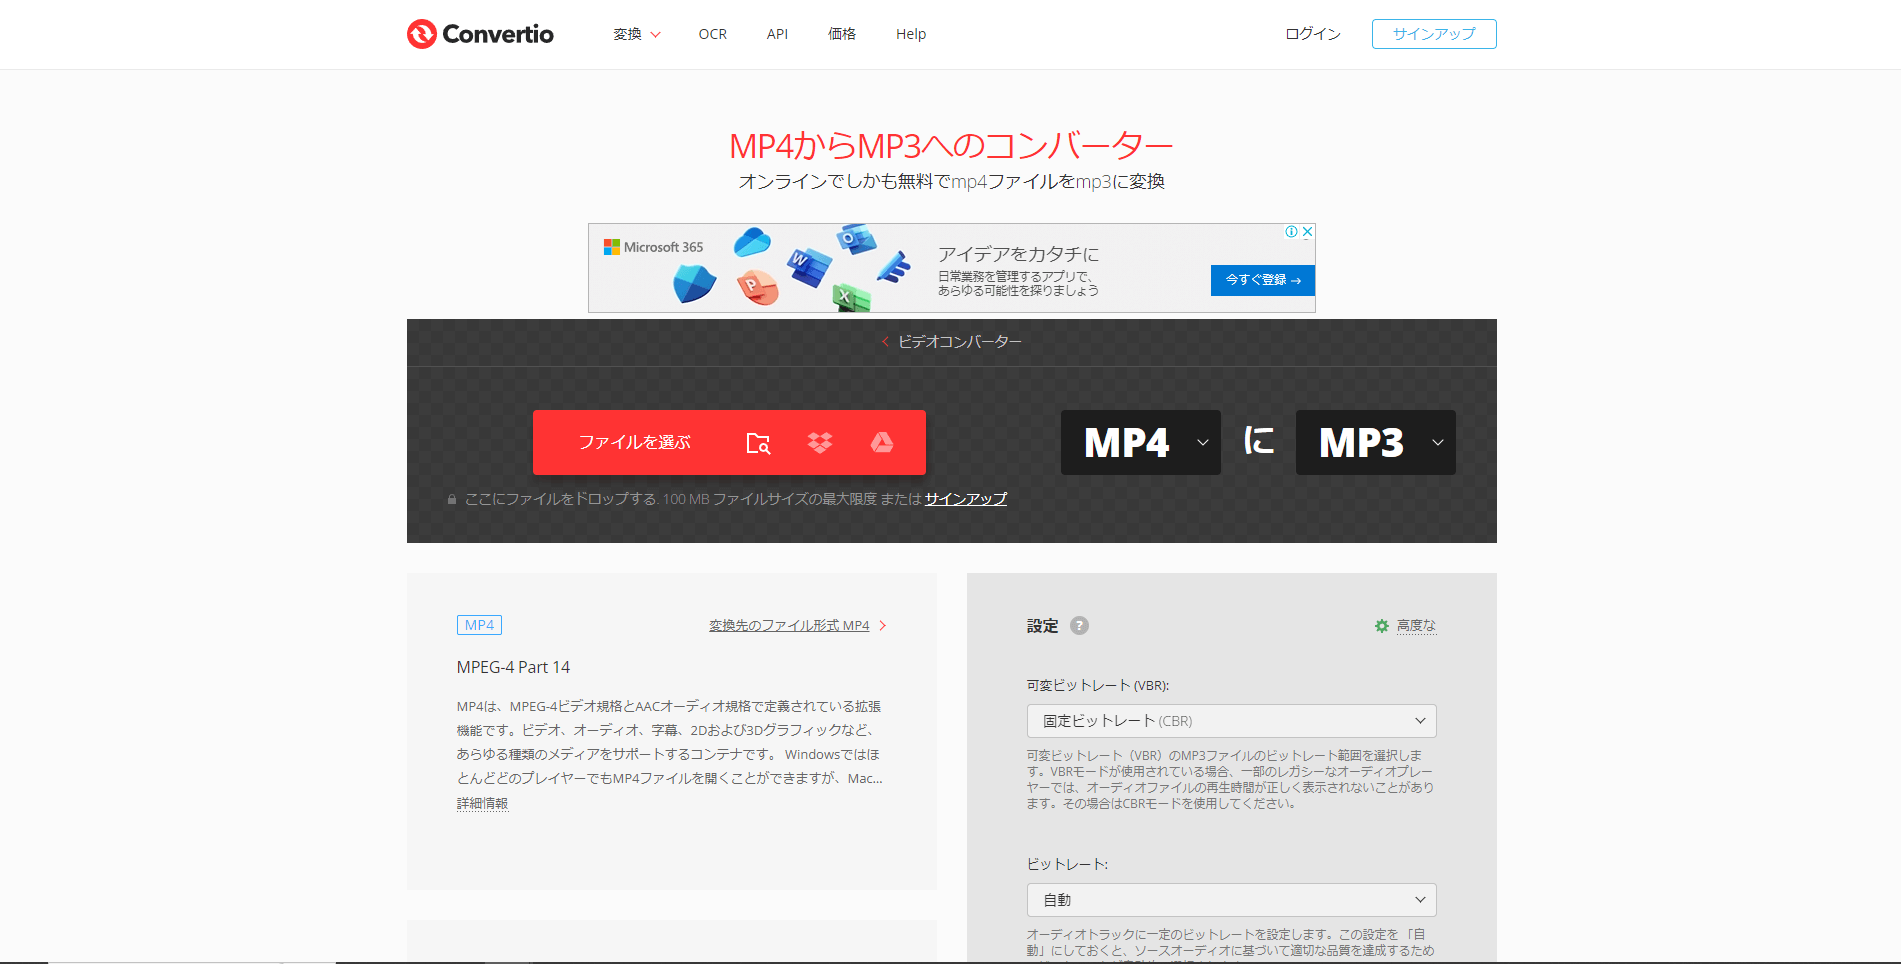1901x964 pixels.
Task: Open the MP3 target format dropdown
Action: (1376, 442)
